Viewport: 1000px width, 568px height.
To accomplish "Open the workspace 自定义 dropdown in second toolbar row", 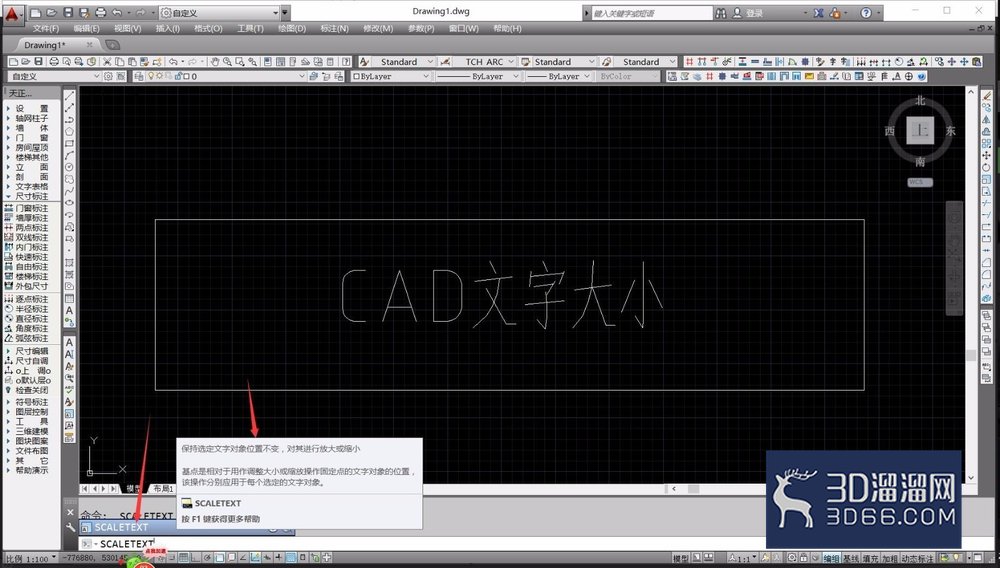I will pos(54,76).
